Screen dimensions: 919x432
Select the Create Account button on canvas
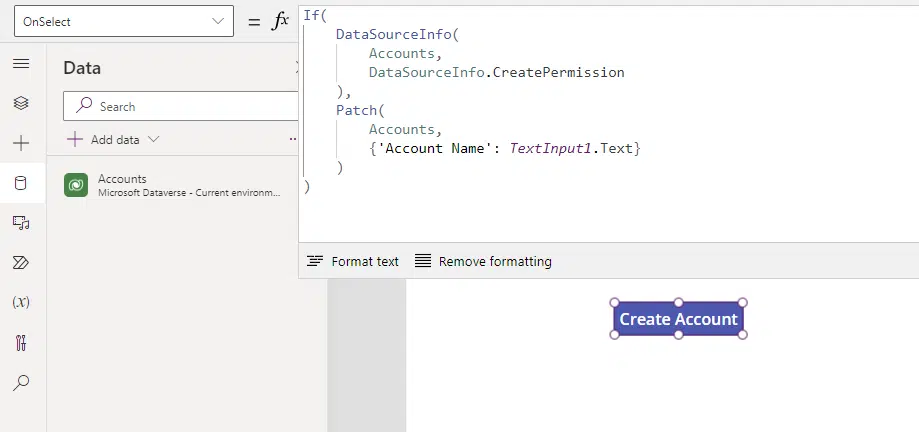pos(678,319)
